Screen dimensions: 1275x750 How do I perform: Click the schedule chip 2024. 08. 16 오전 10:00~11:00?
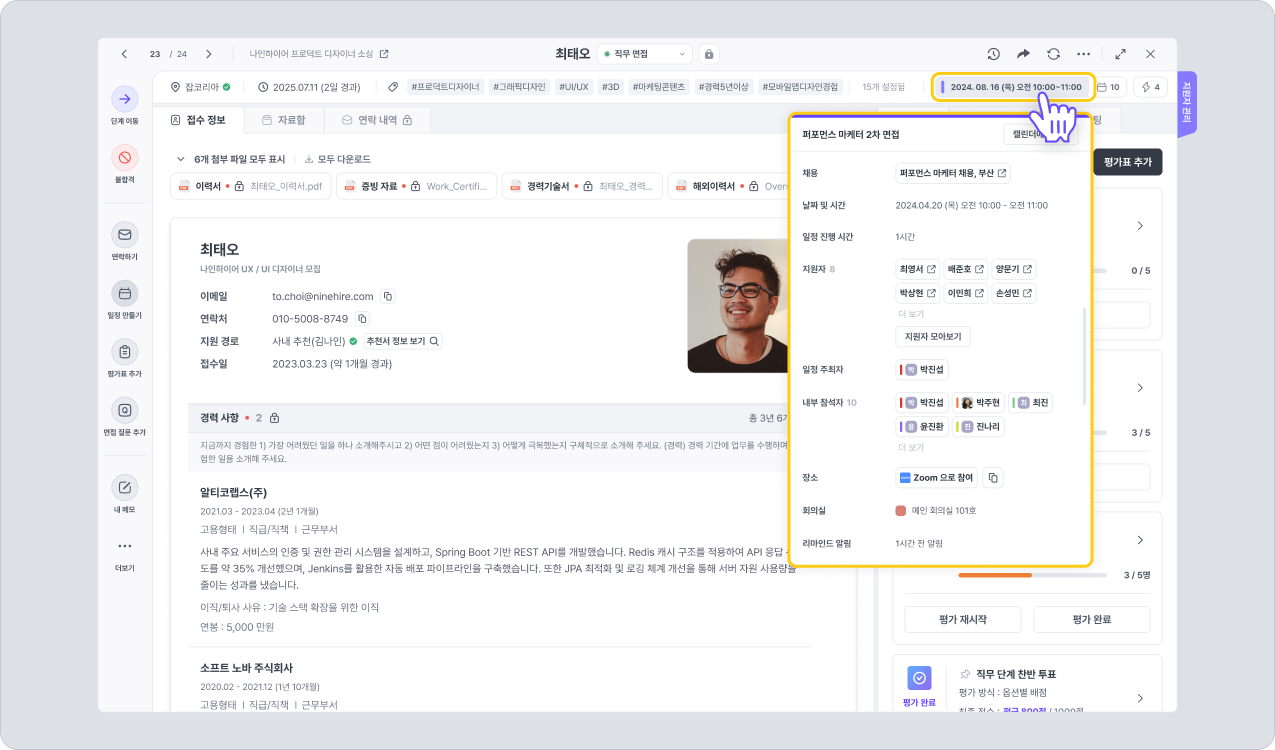point(1012,87)
